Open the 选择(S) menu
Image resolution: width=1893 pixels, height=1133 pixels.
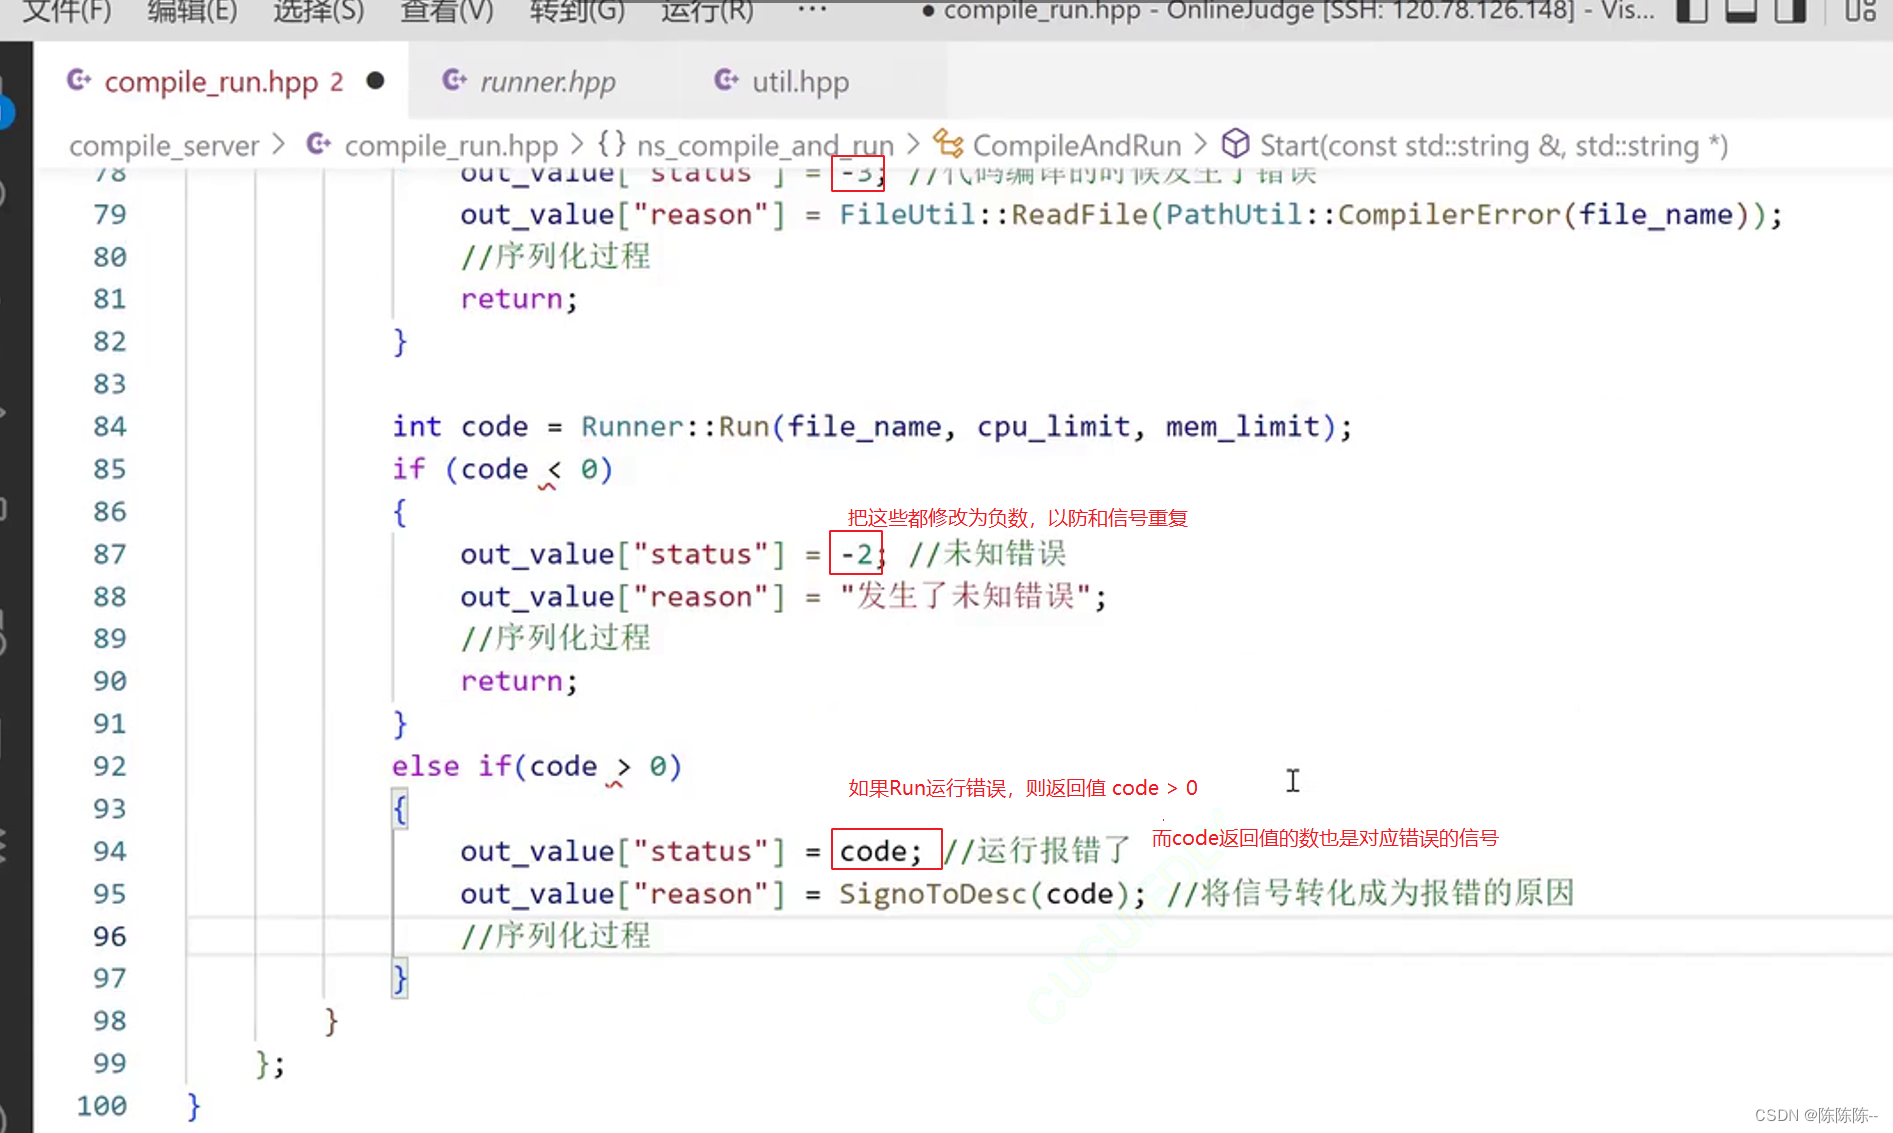[x=318, y=11]
